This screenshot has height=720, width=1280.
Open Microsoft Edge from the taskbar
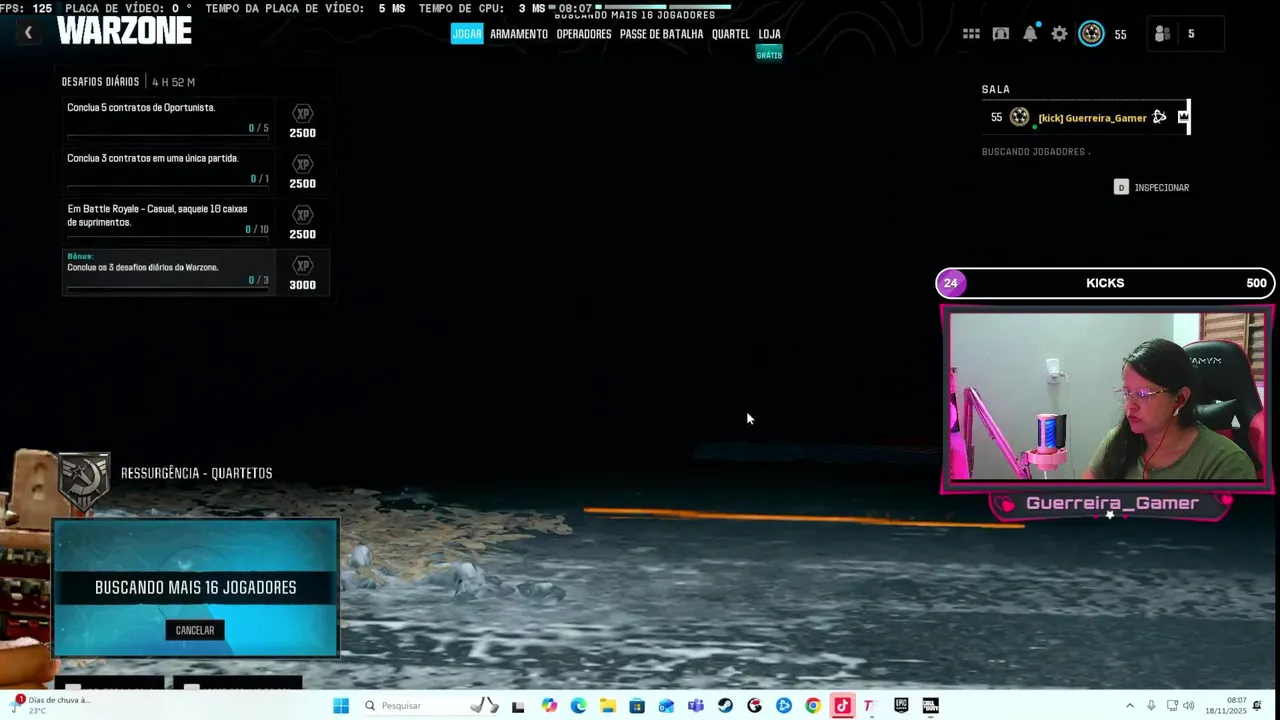(x=578, y=706)
